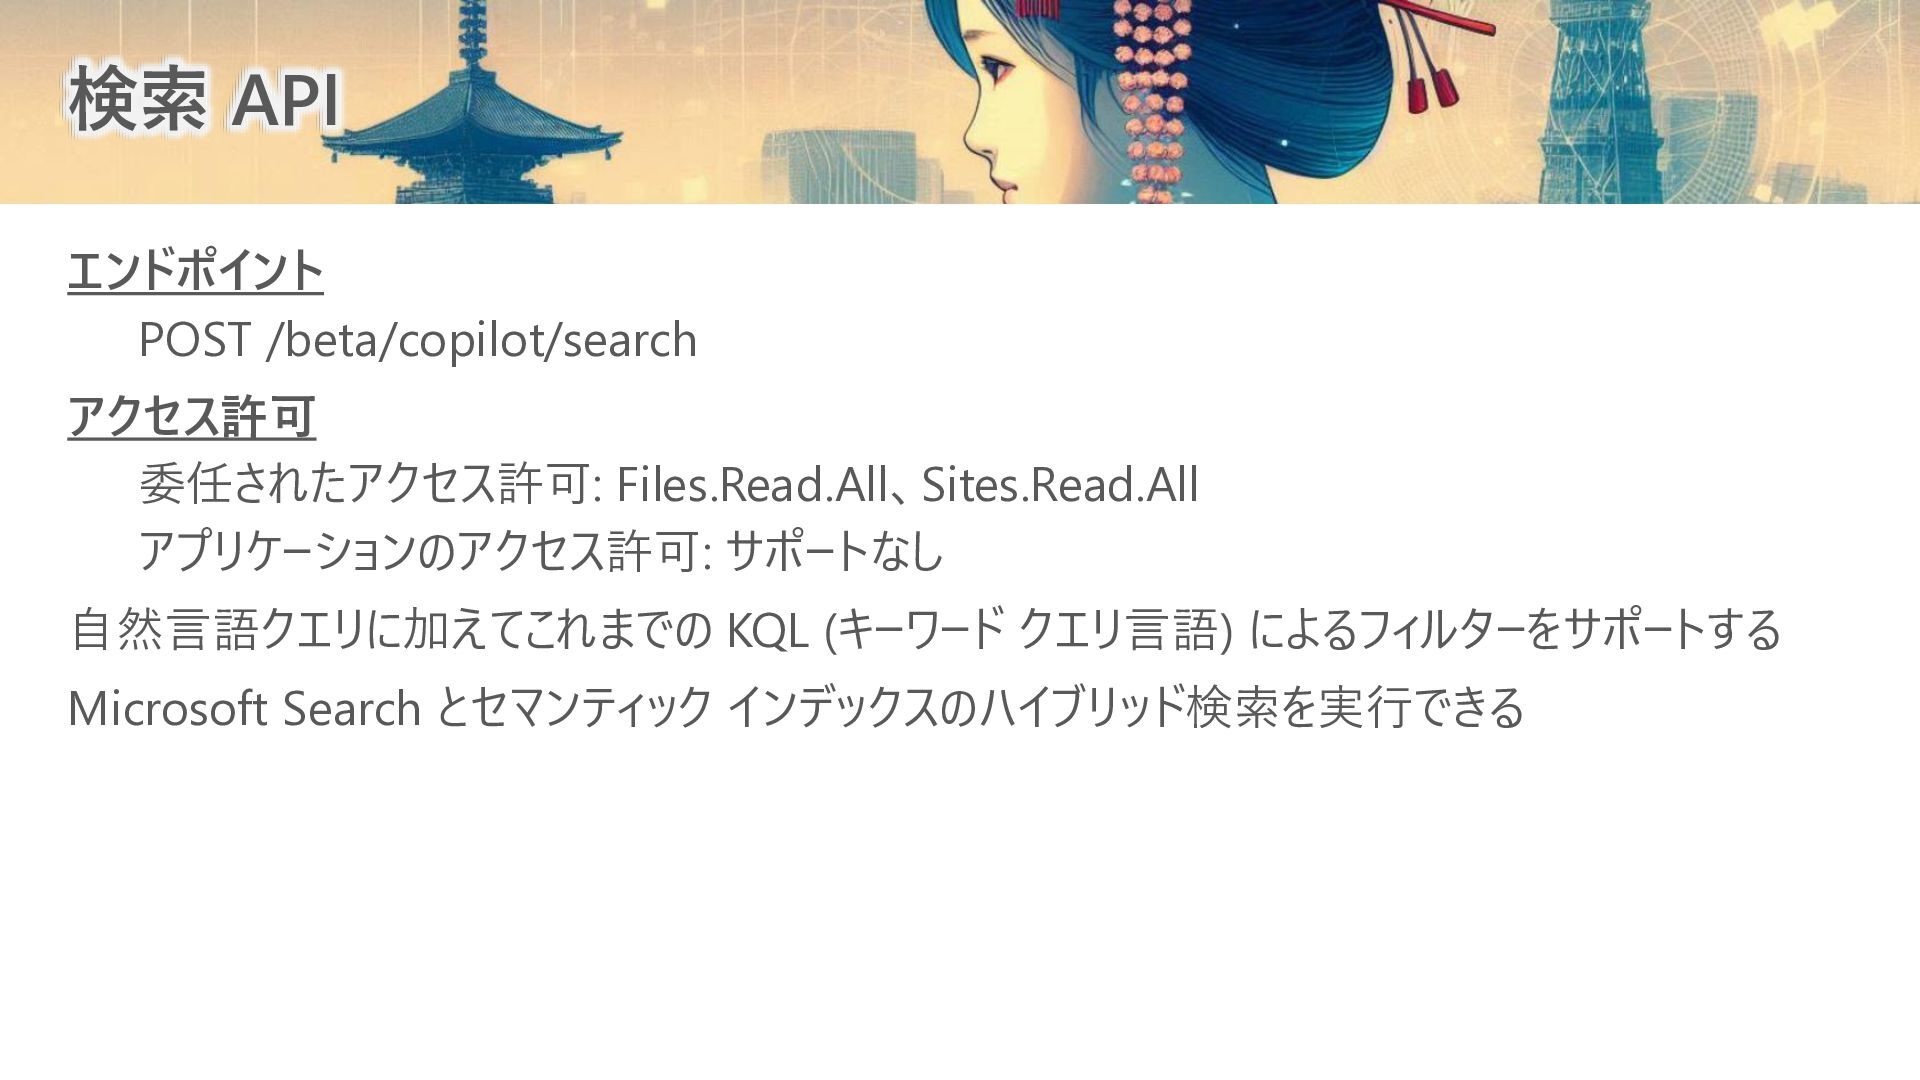The height and width of the screenshot is (1080, 1920).
Task: Click the Files.Read.All permission text
Action: (752, 485)
